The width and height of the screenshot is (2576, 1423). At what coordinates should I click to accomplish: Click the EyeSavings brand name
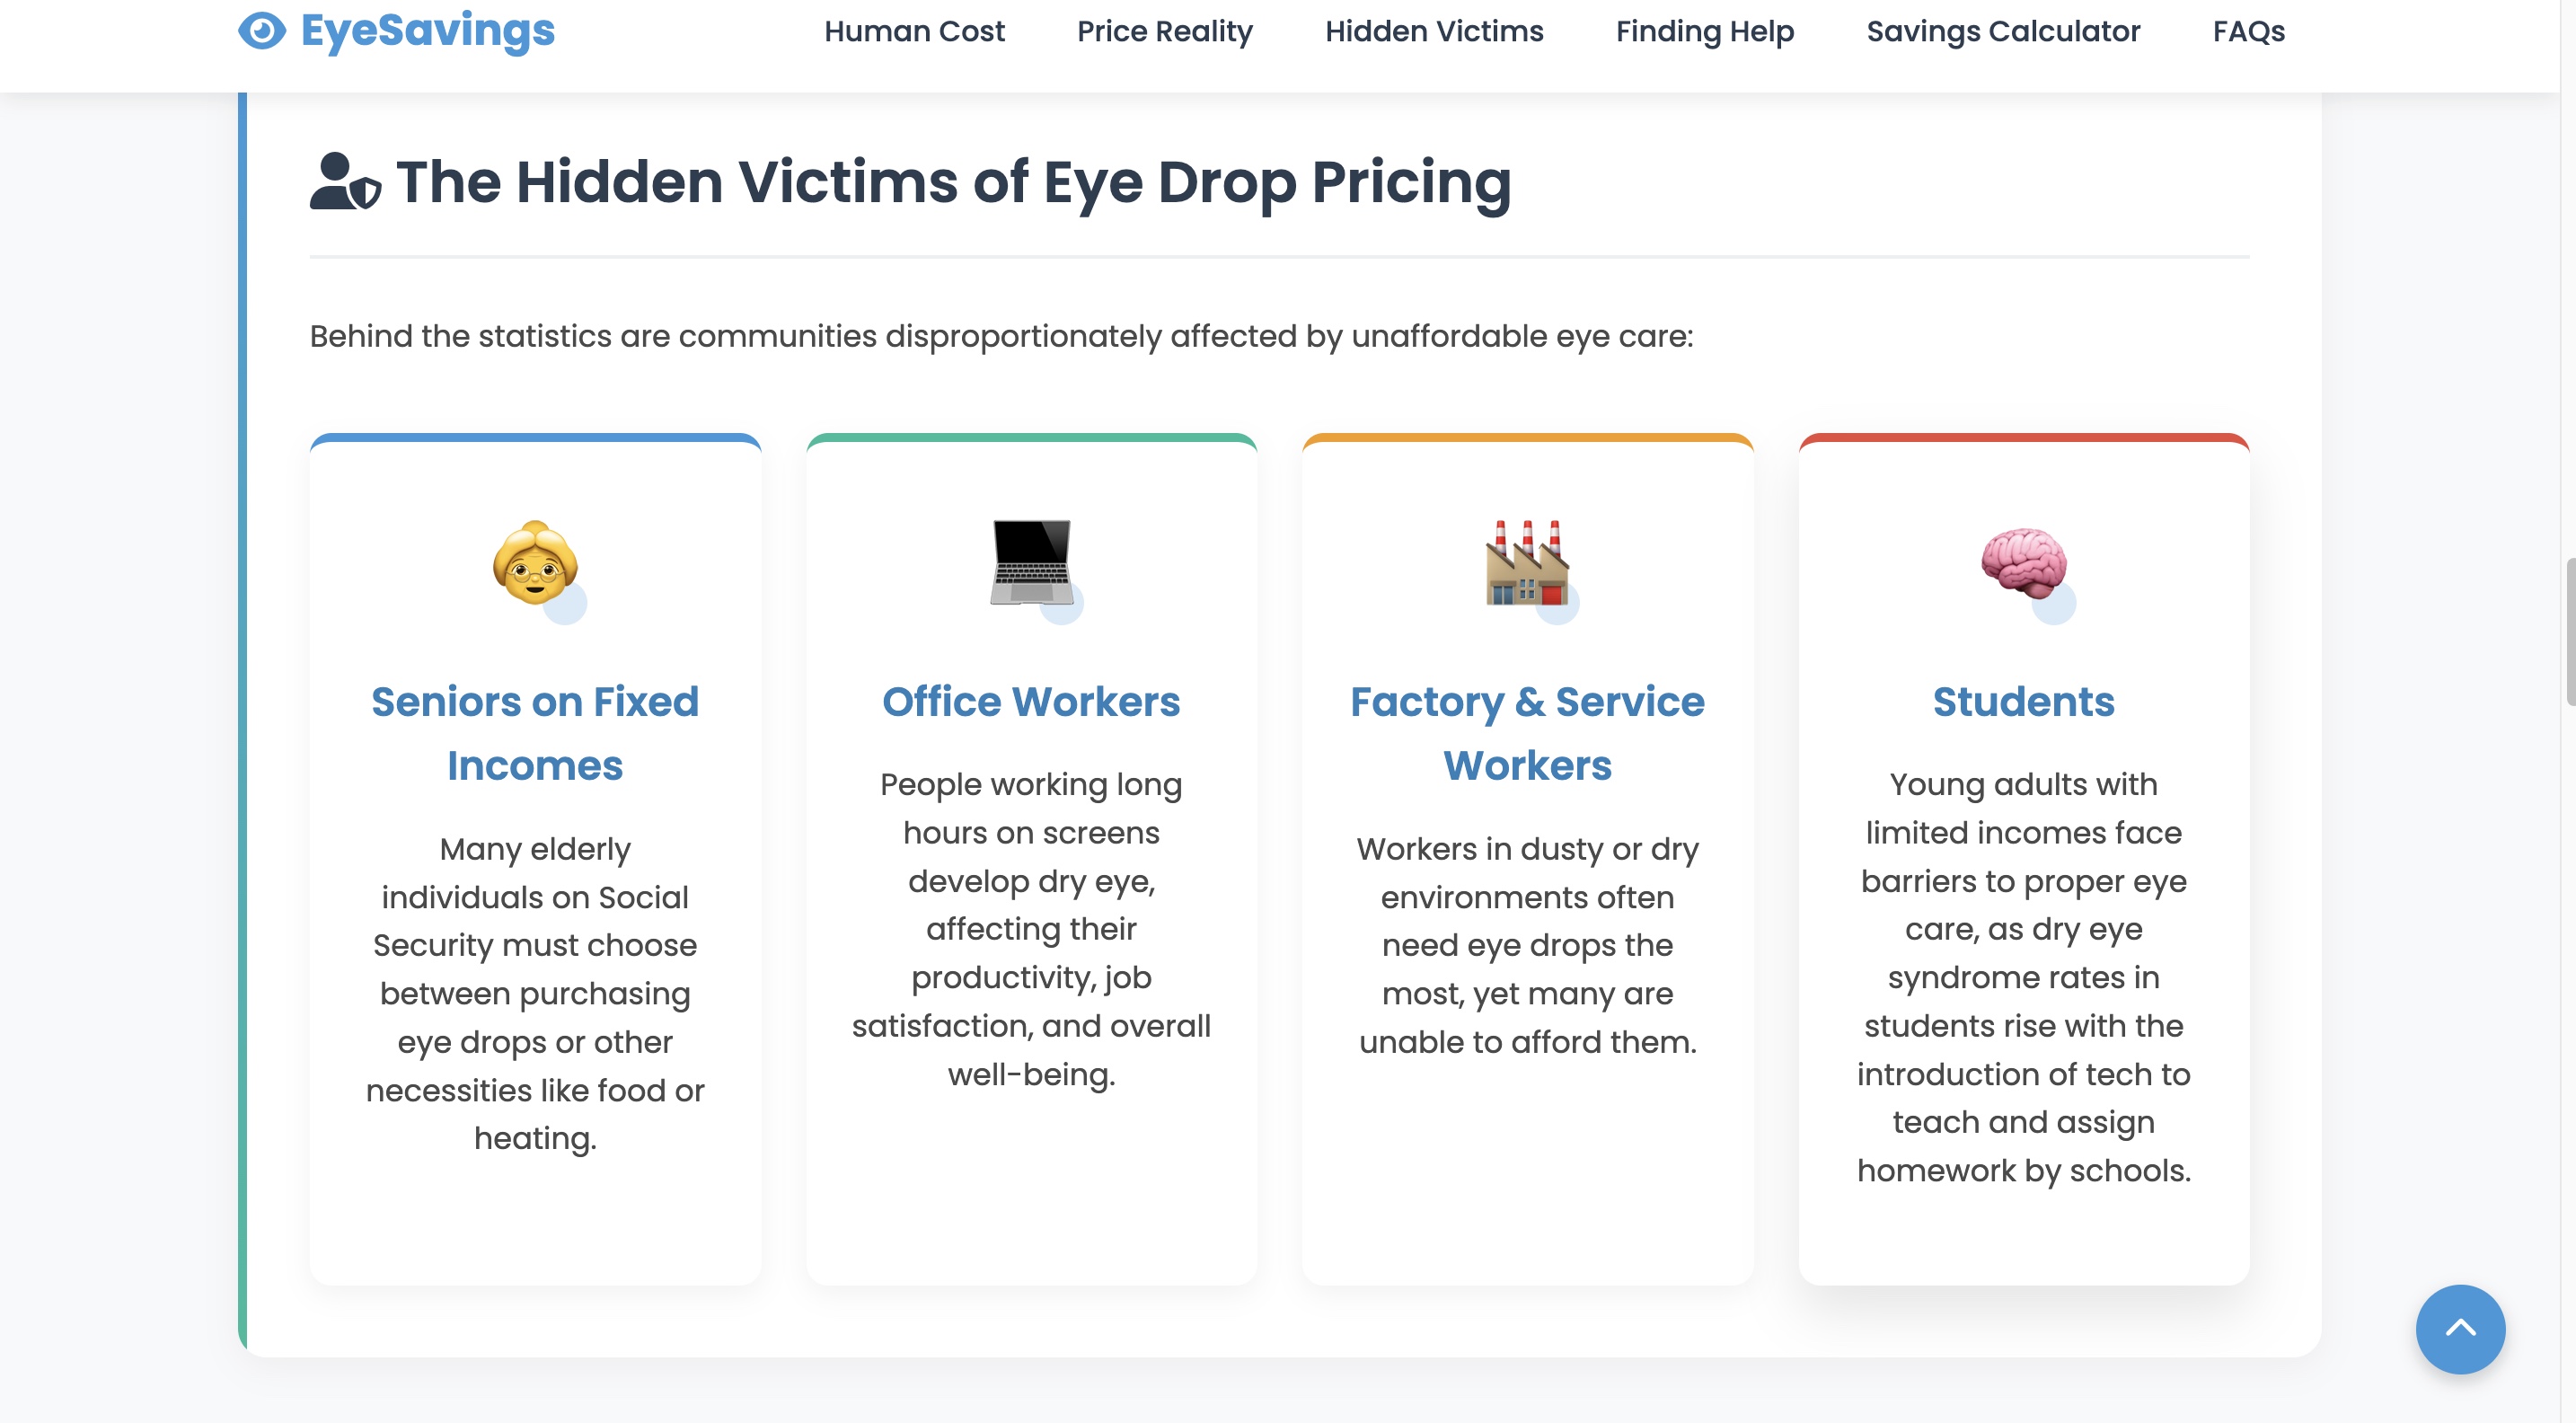428,30
